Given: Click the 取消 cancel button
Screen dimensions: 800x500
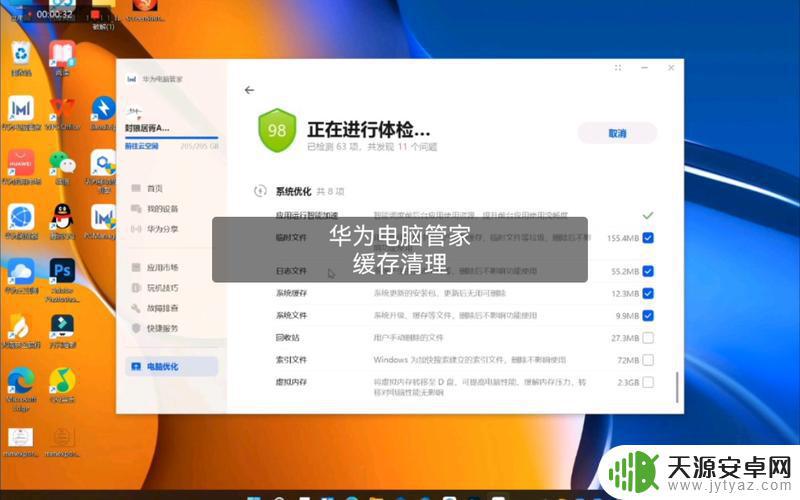Looking at the screenshot, I should pyautogui.click(x=617, y=133).
